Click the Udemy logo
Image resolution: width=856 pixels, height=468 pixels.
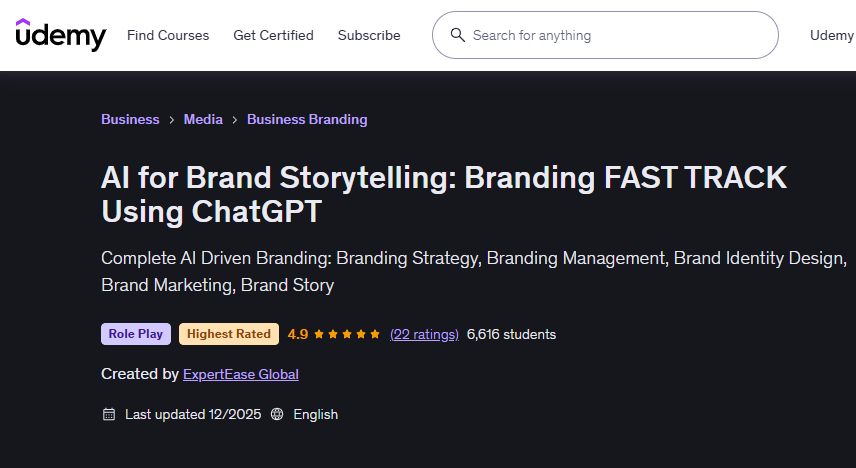(60, 35)
